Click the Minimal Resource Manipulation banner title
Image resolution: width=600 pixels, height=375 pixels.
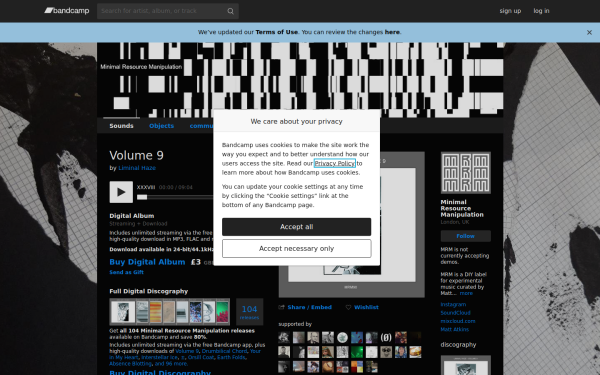pyautogui.click(x=141, y=67)
